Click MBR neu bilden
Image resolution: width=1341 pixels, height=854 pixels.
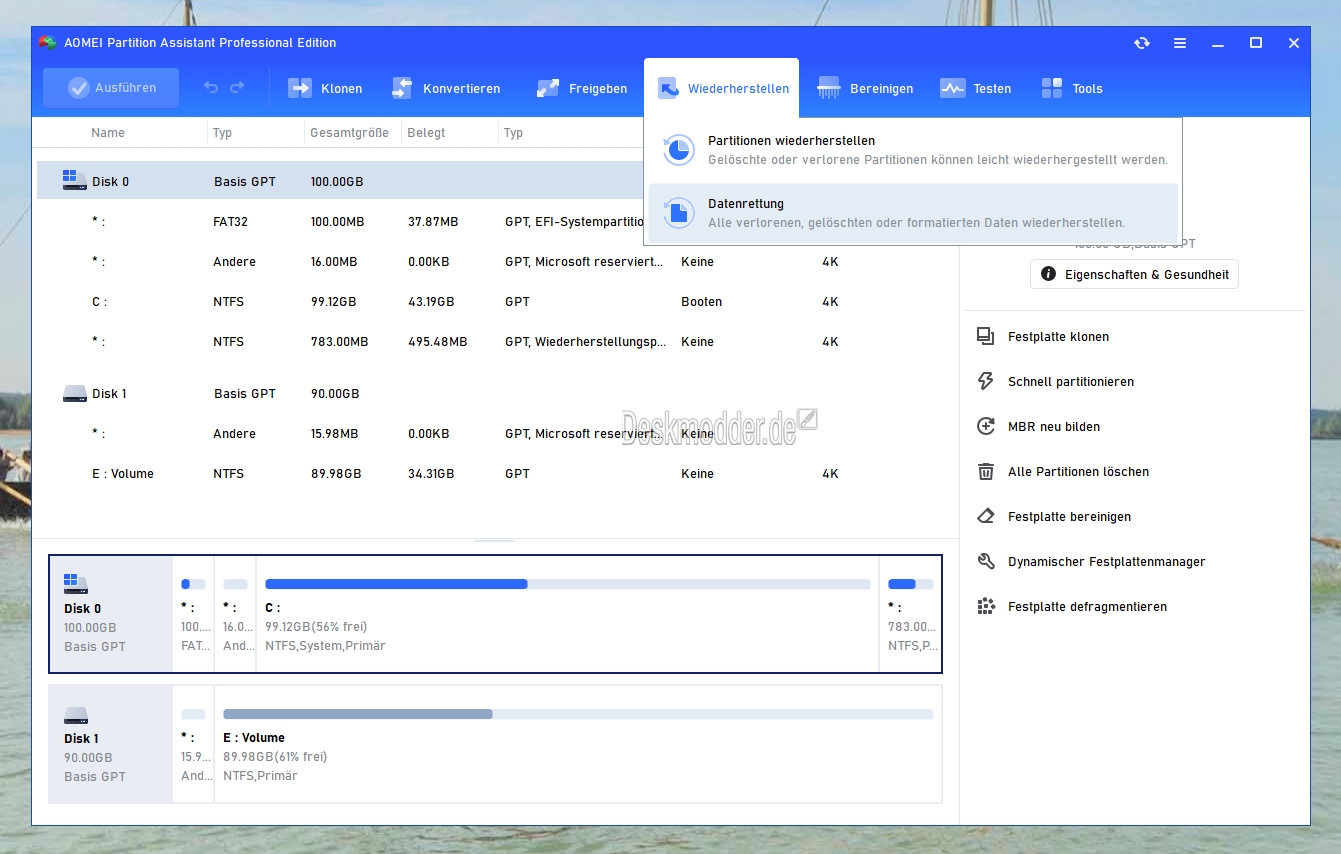(x=1053, y=427)
